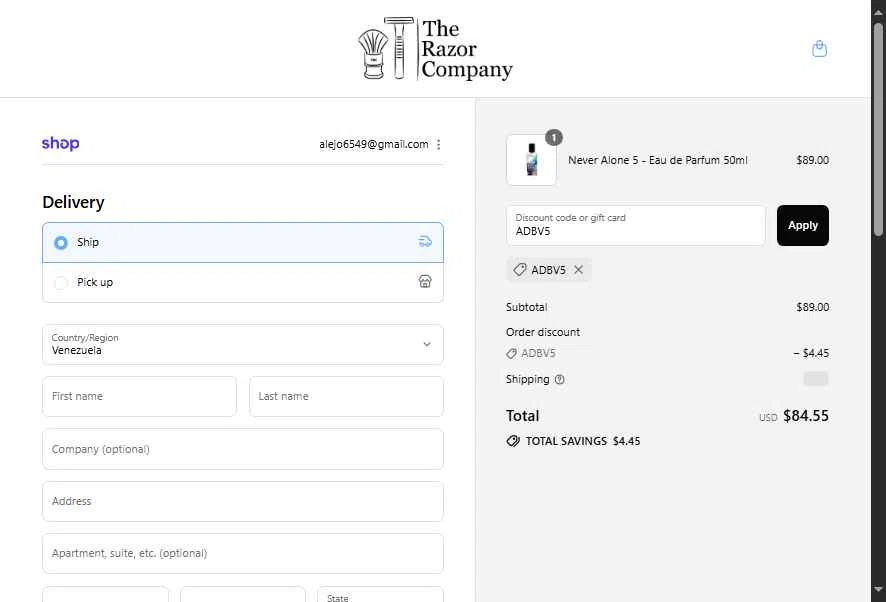
Task: Select the Pick up delivery option
Action: click(243, 282)
